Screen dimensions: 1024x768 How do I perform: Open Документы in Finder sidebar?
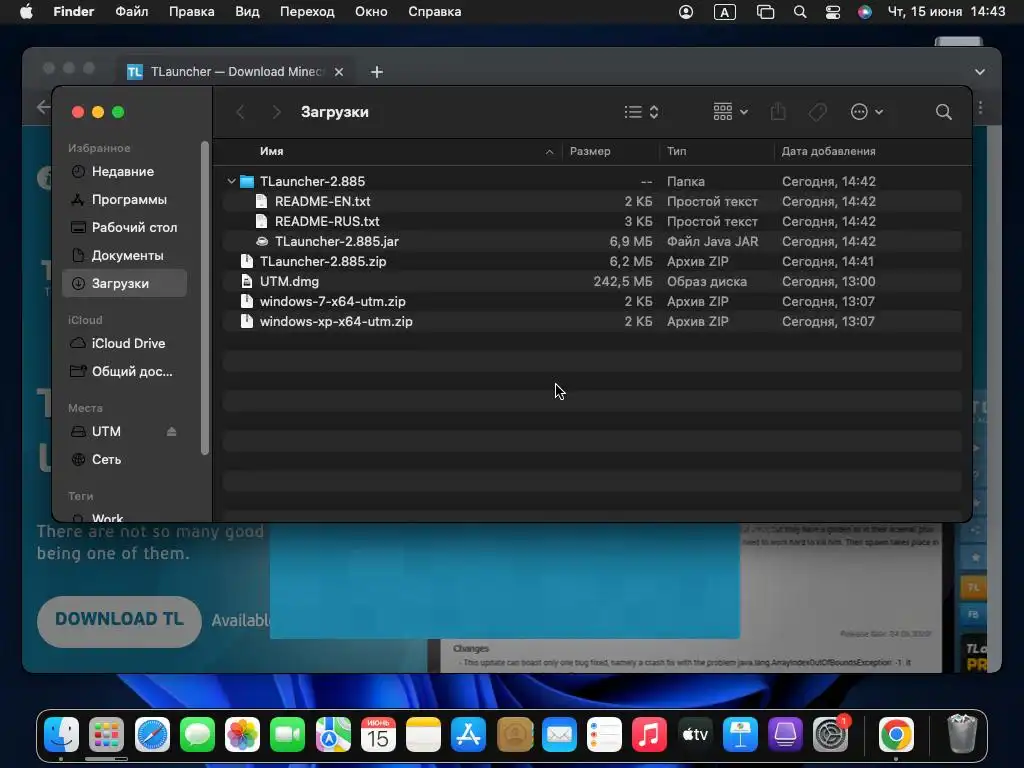(125, 255)
